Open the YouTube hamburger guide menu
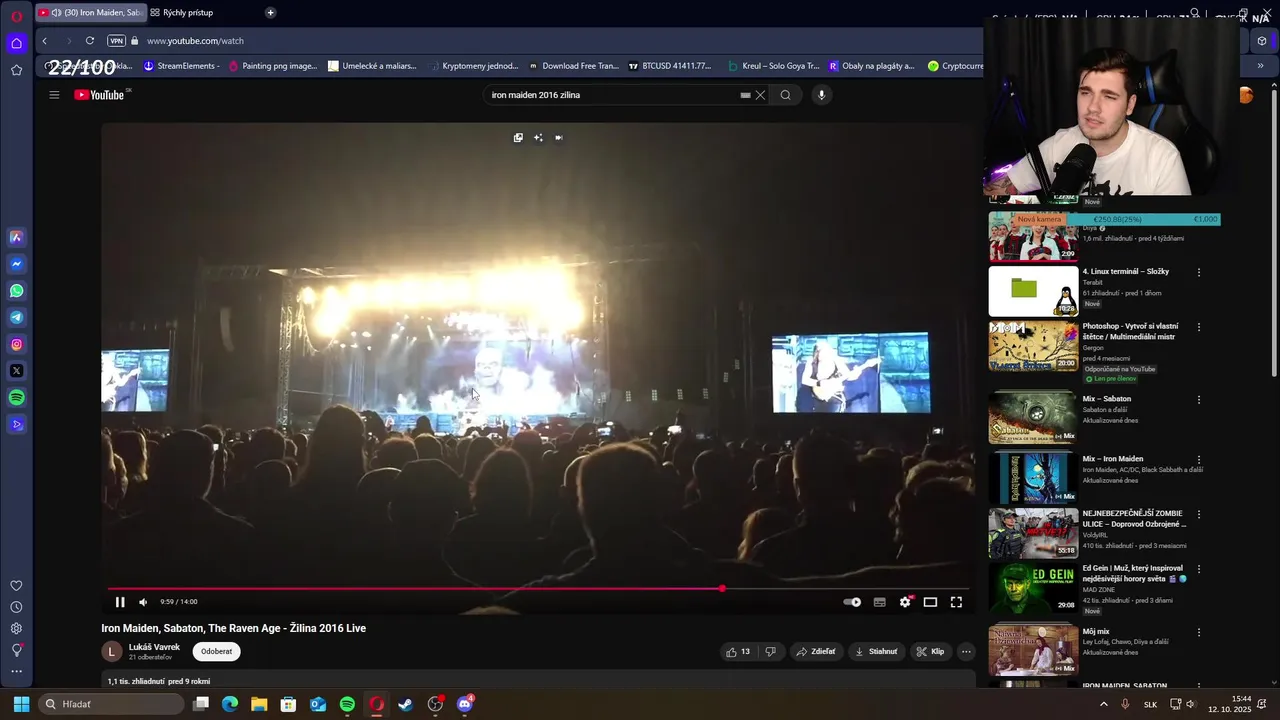Viewport: 1280px width, 720px height. pyautogui.click(x=54, y=95)
